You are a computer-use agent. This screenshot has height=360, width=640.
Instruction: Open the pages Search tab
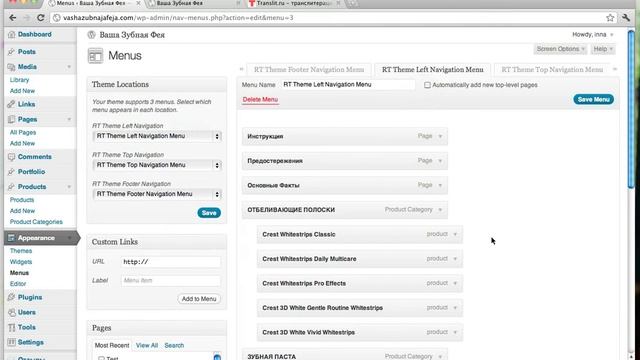[x=174, y=345]
